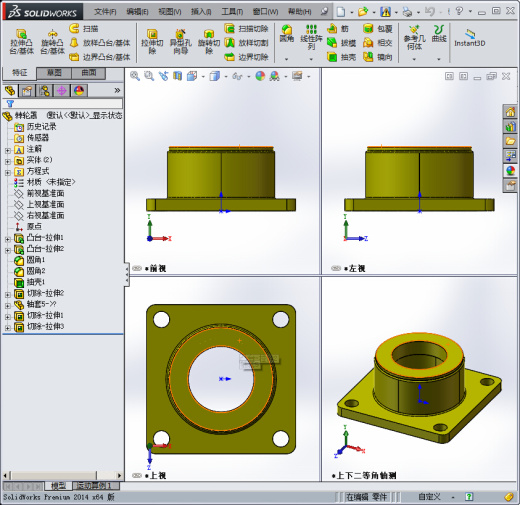
Task: Select the 拉伸切除 extruded cut tool
Action: pos(152,42)
